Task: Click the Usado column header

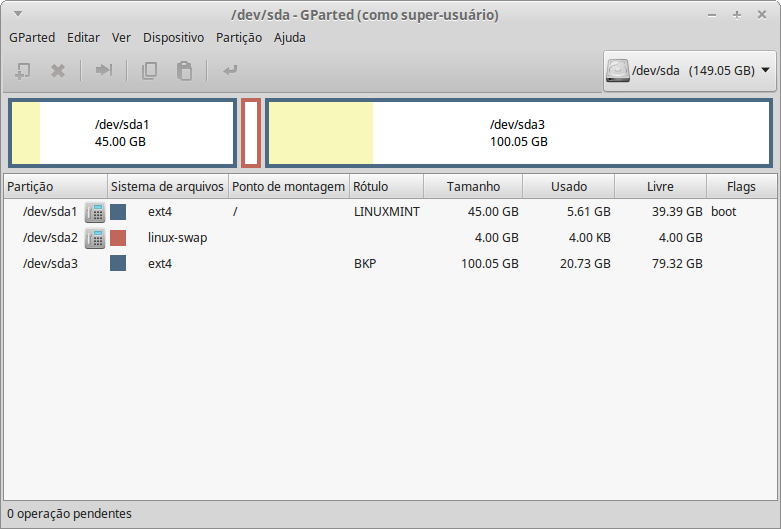Action: click(x=569, y=187)
